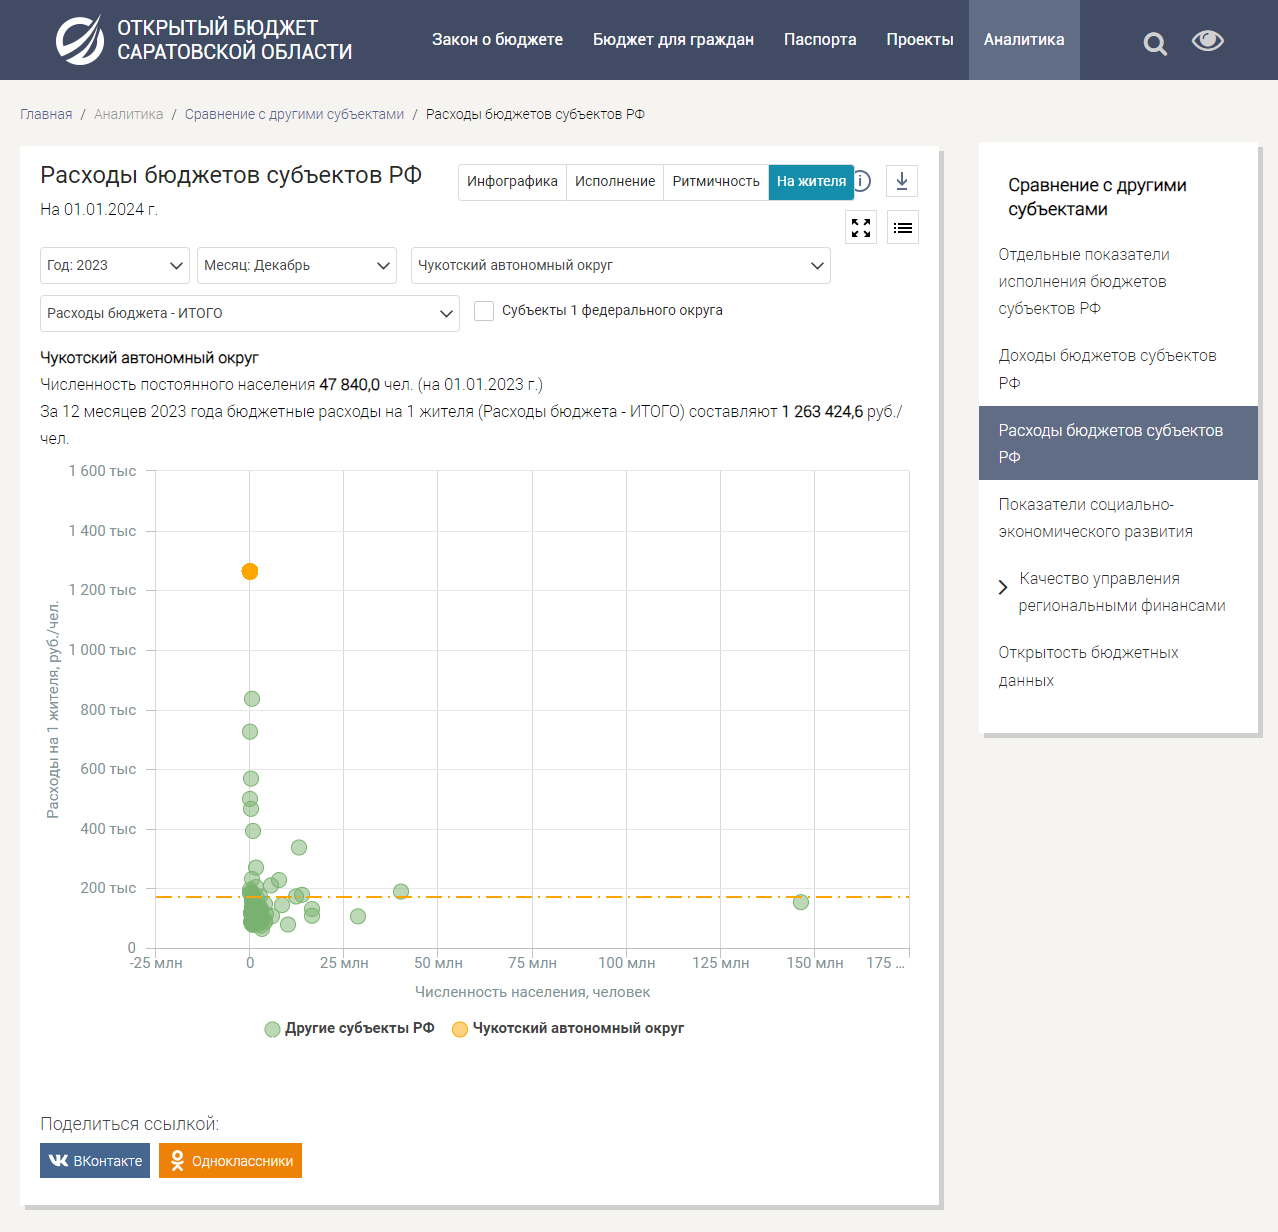
Task: Open the Расходы бюджета - ИТОГО dropdown
Action: pyautogui.click(x=250, y=314)
